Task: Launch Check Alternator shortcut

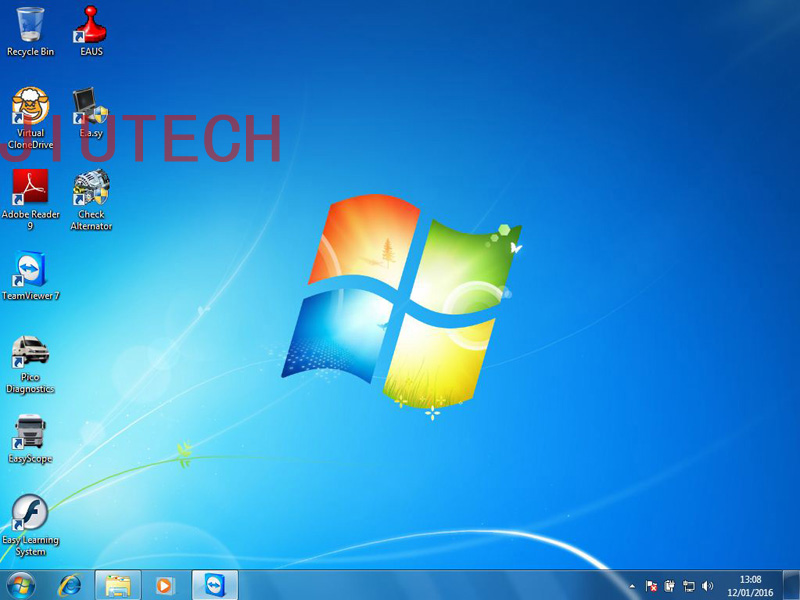Action: [x=91, y=199]
